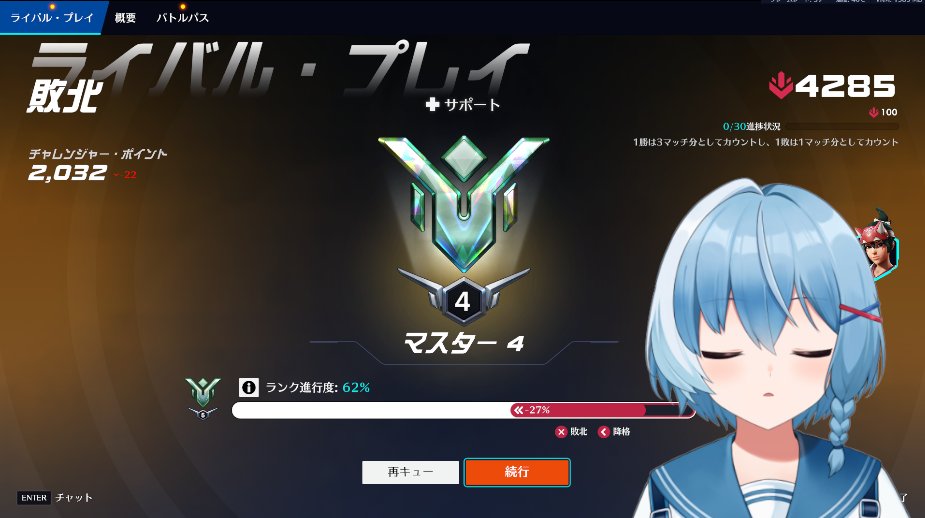Open the info icon beside ランク進行度
This screenshot has height=518, width=925.
pos(249,388)
